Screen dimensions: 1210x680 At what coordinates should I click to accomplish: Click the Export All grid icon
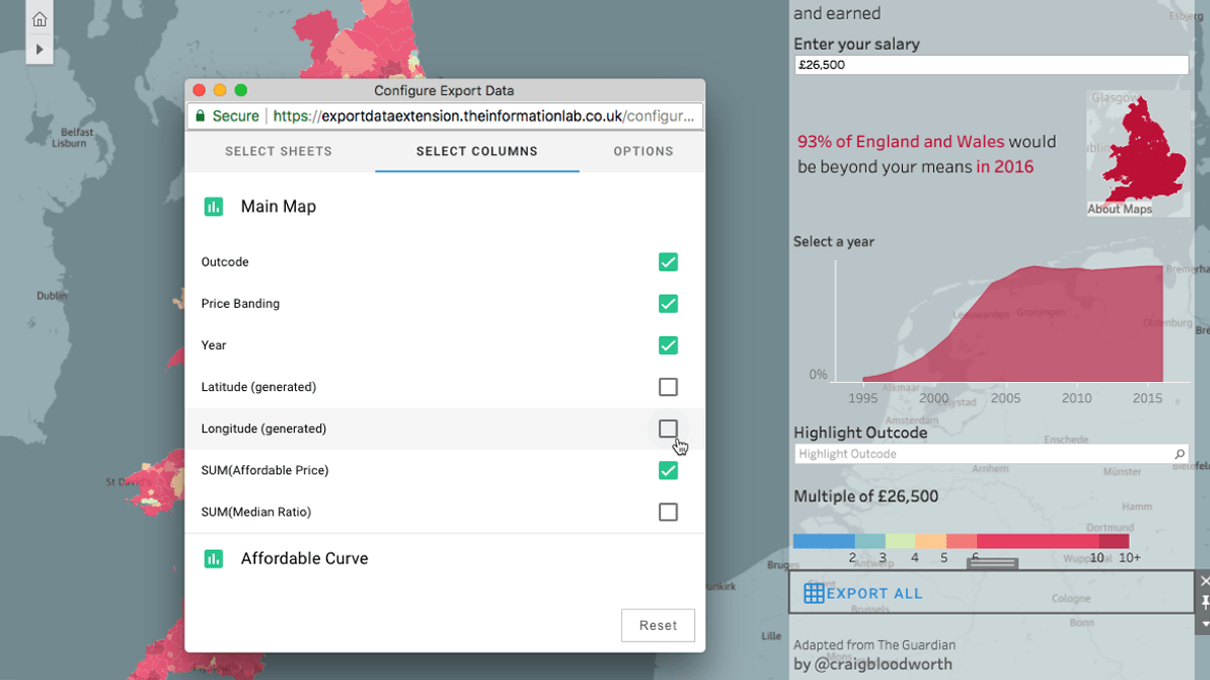(814, 593)
